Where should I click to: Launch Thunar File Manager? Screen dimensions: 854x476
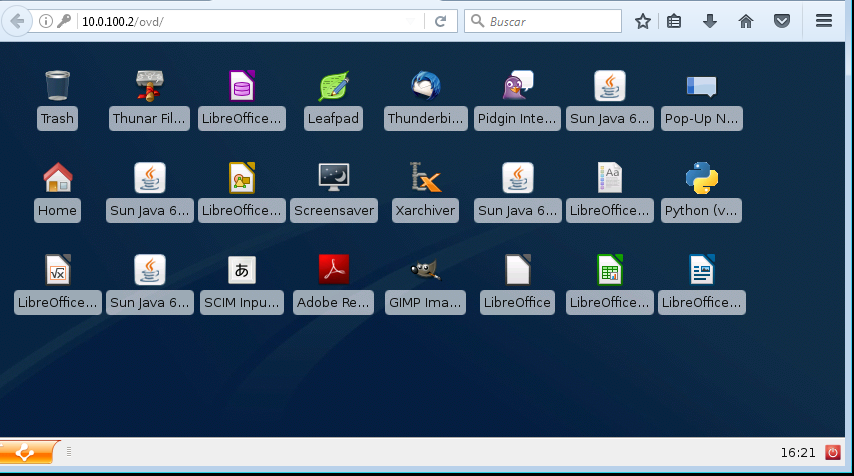pyautogui.click(x=149, y=87)
